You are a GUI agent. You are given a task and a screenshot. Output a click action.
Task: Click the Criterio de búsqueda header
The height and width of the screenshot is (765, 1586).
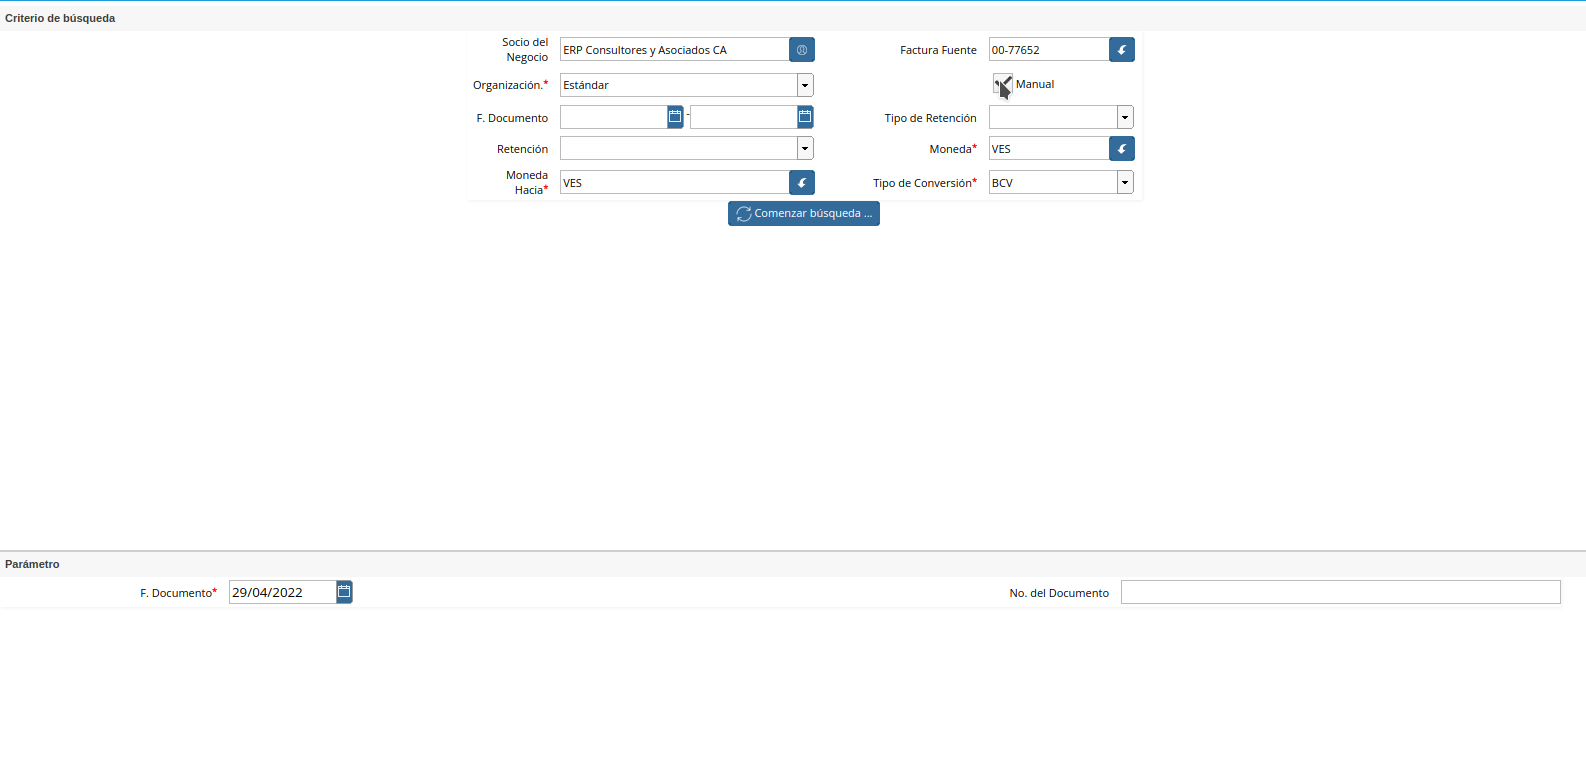pos(60,18)
